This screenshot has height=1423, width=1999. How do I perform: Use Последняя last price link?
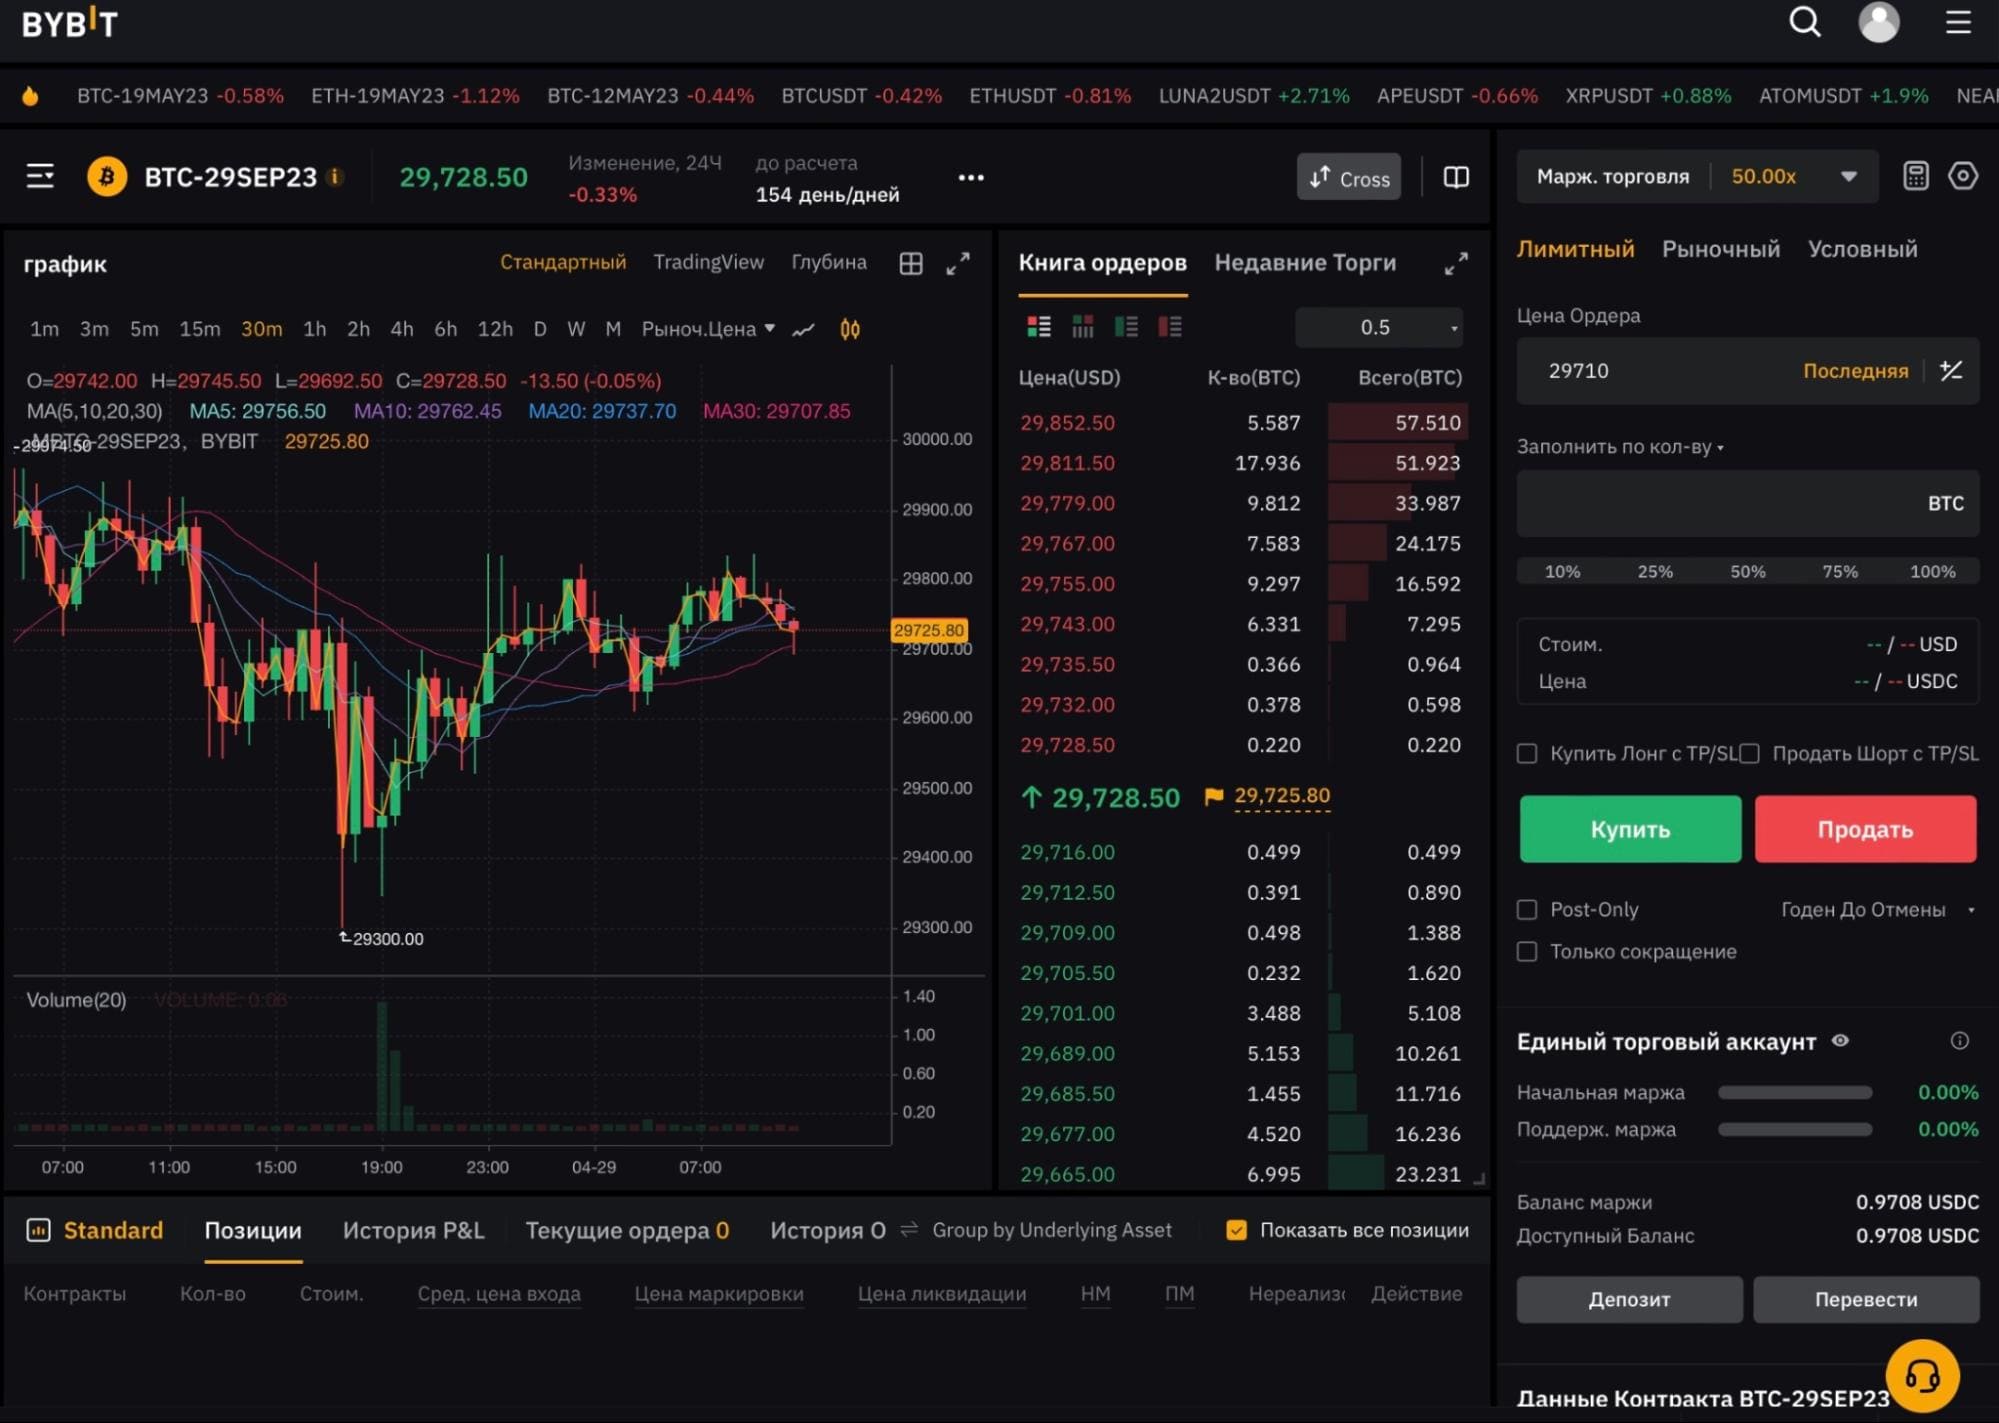pyautogui.click(x=1855, y=371)
